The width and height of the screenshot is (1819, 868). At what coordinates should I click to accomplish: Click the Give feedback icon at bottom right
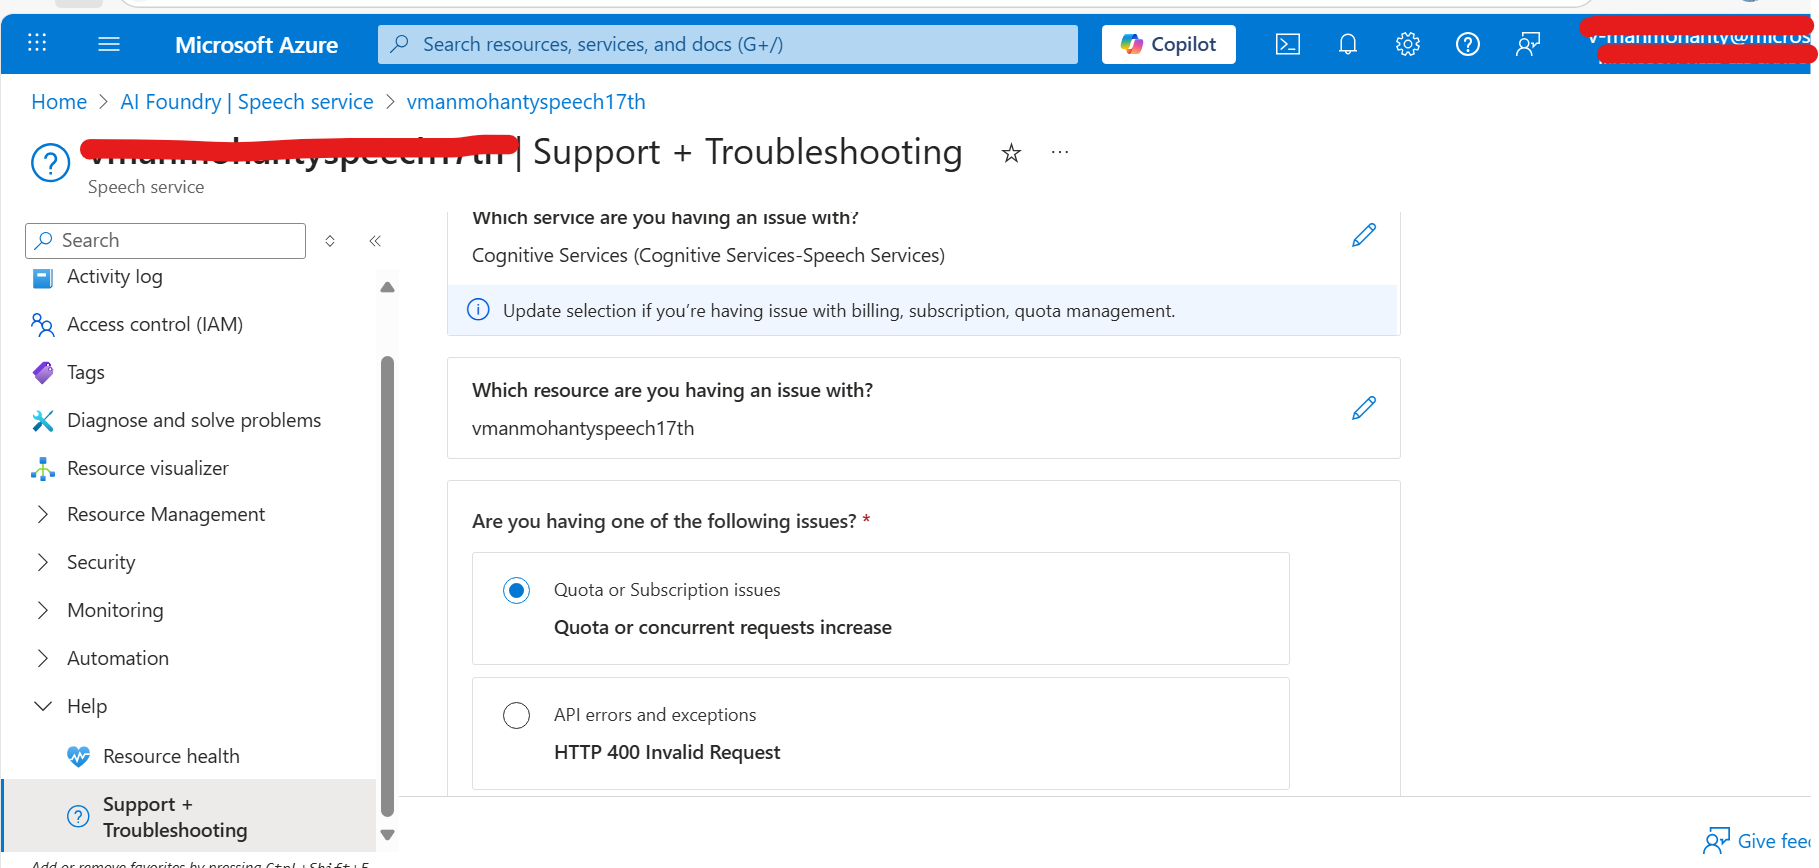1717,841
